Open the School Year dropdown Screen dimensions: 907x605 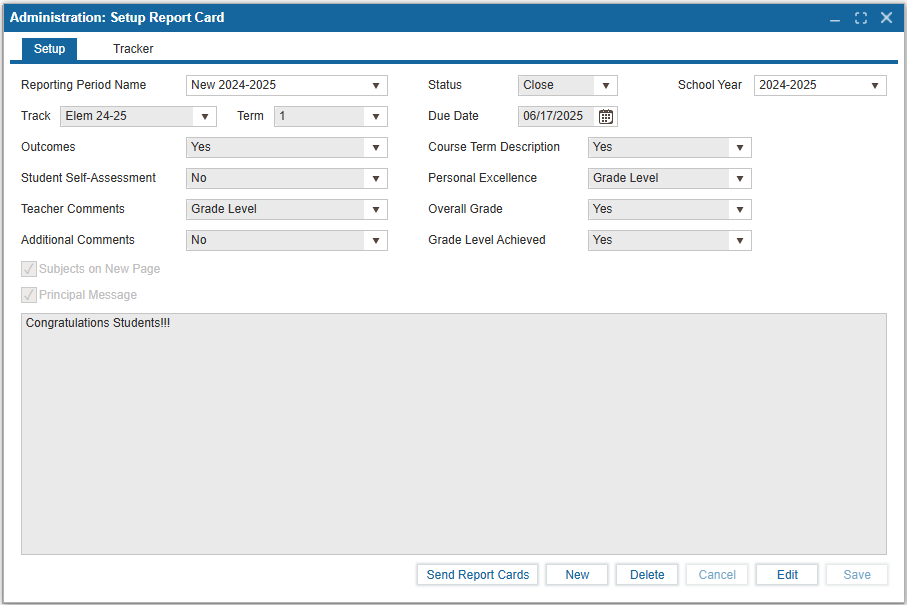(x=875, y=86)
